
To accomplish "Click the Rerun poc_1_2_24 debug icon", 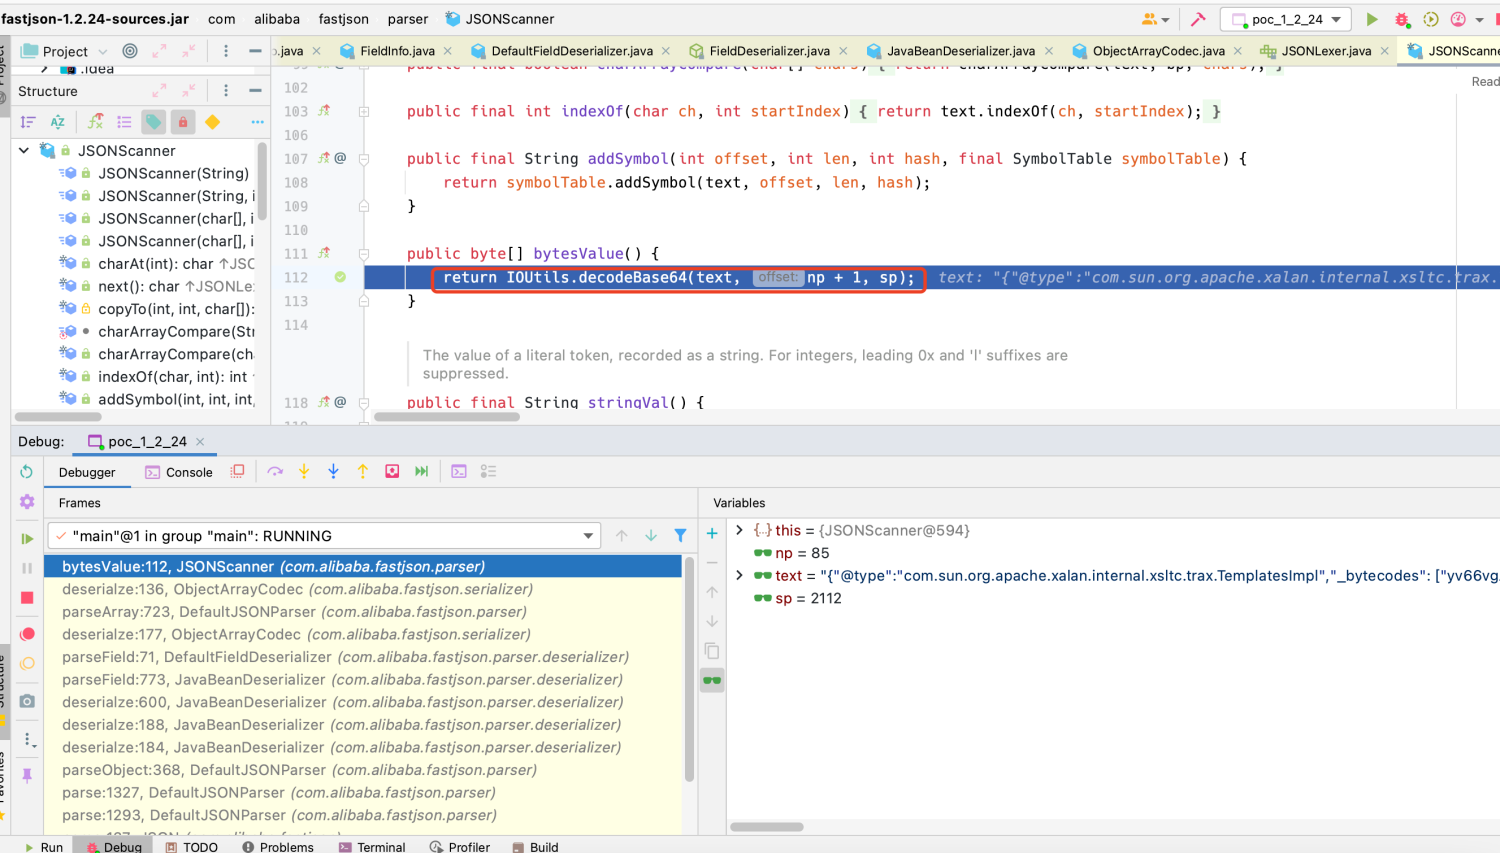I will [27, 472].
